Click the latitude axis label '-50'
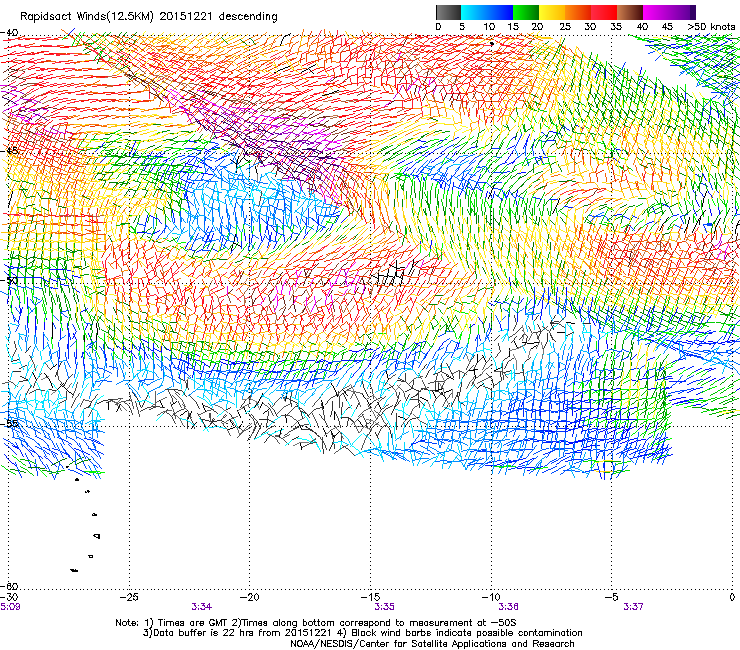The width and height of the screenshot is (740, 650). pos(10,280)
